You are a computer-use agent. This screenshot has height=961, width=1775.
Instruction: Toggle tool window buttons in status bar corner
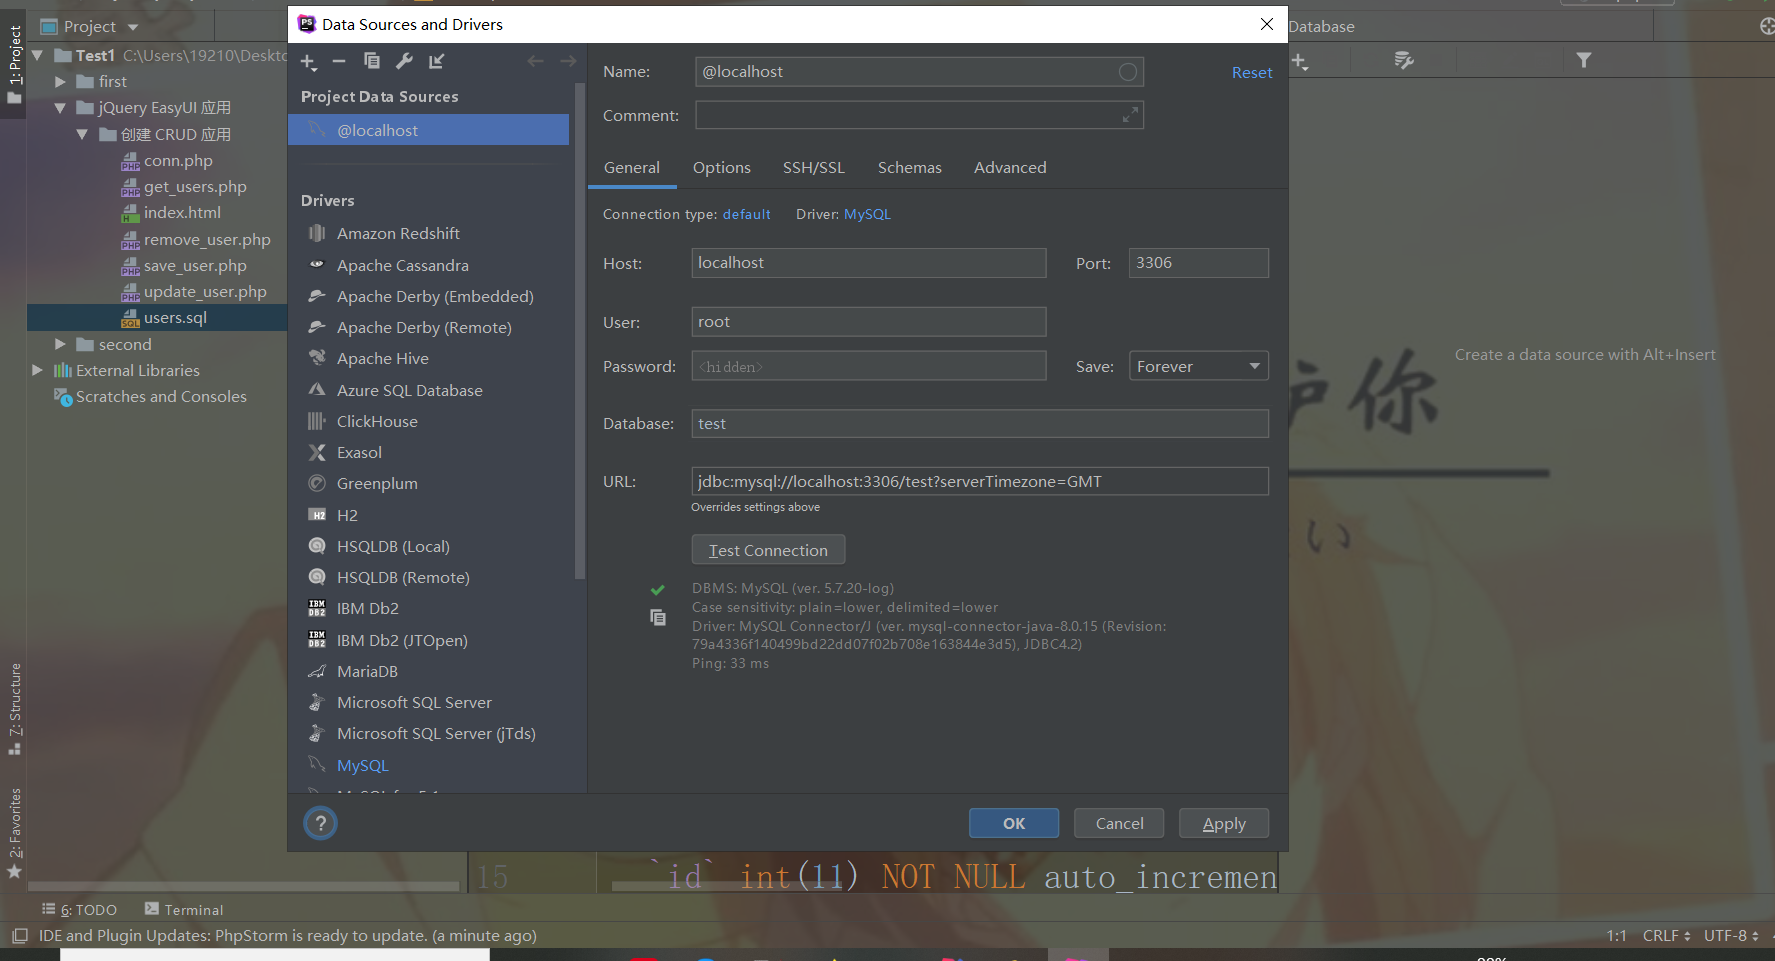click(x=19, y=936)
